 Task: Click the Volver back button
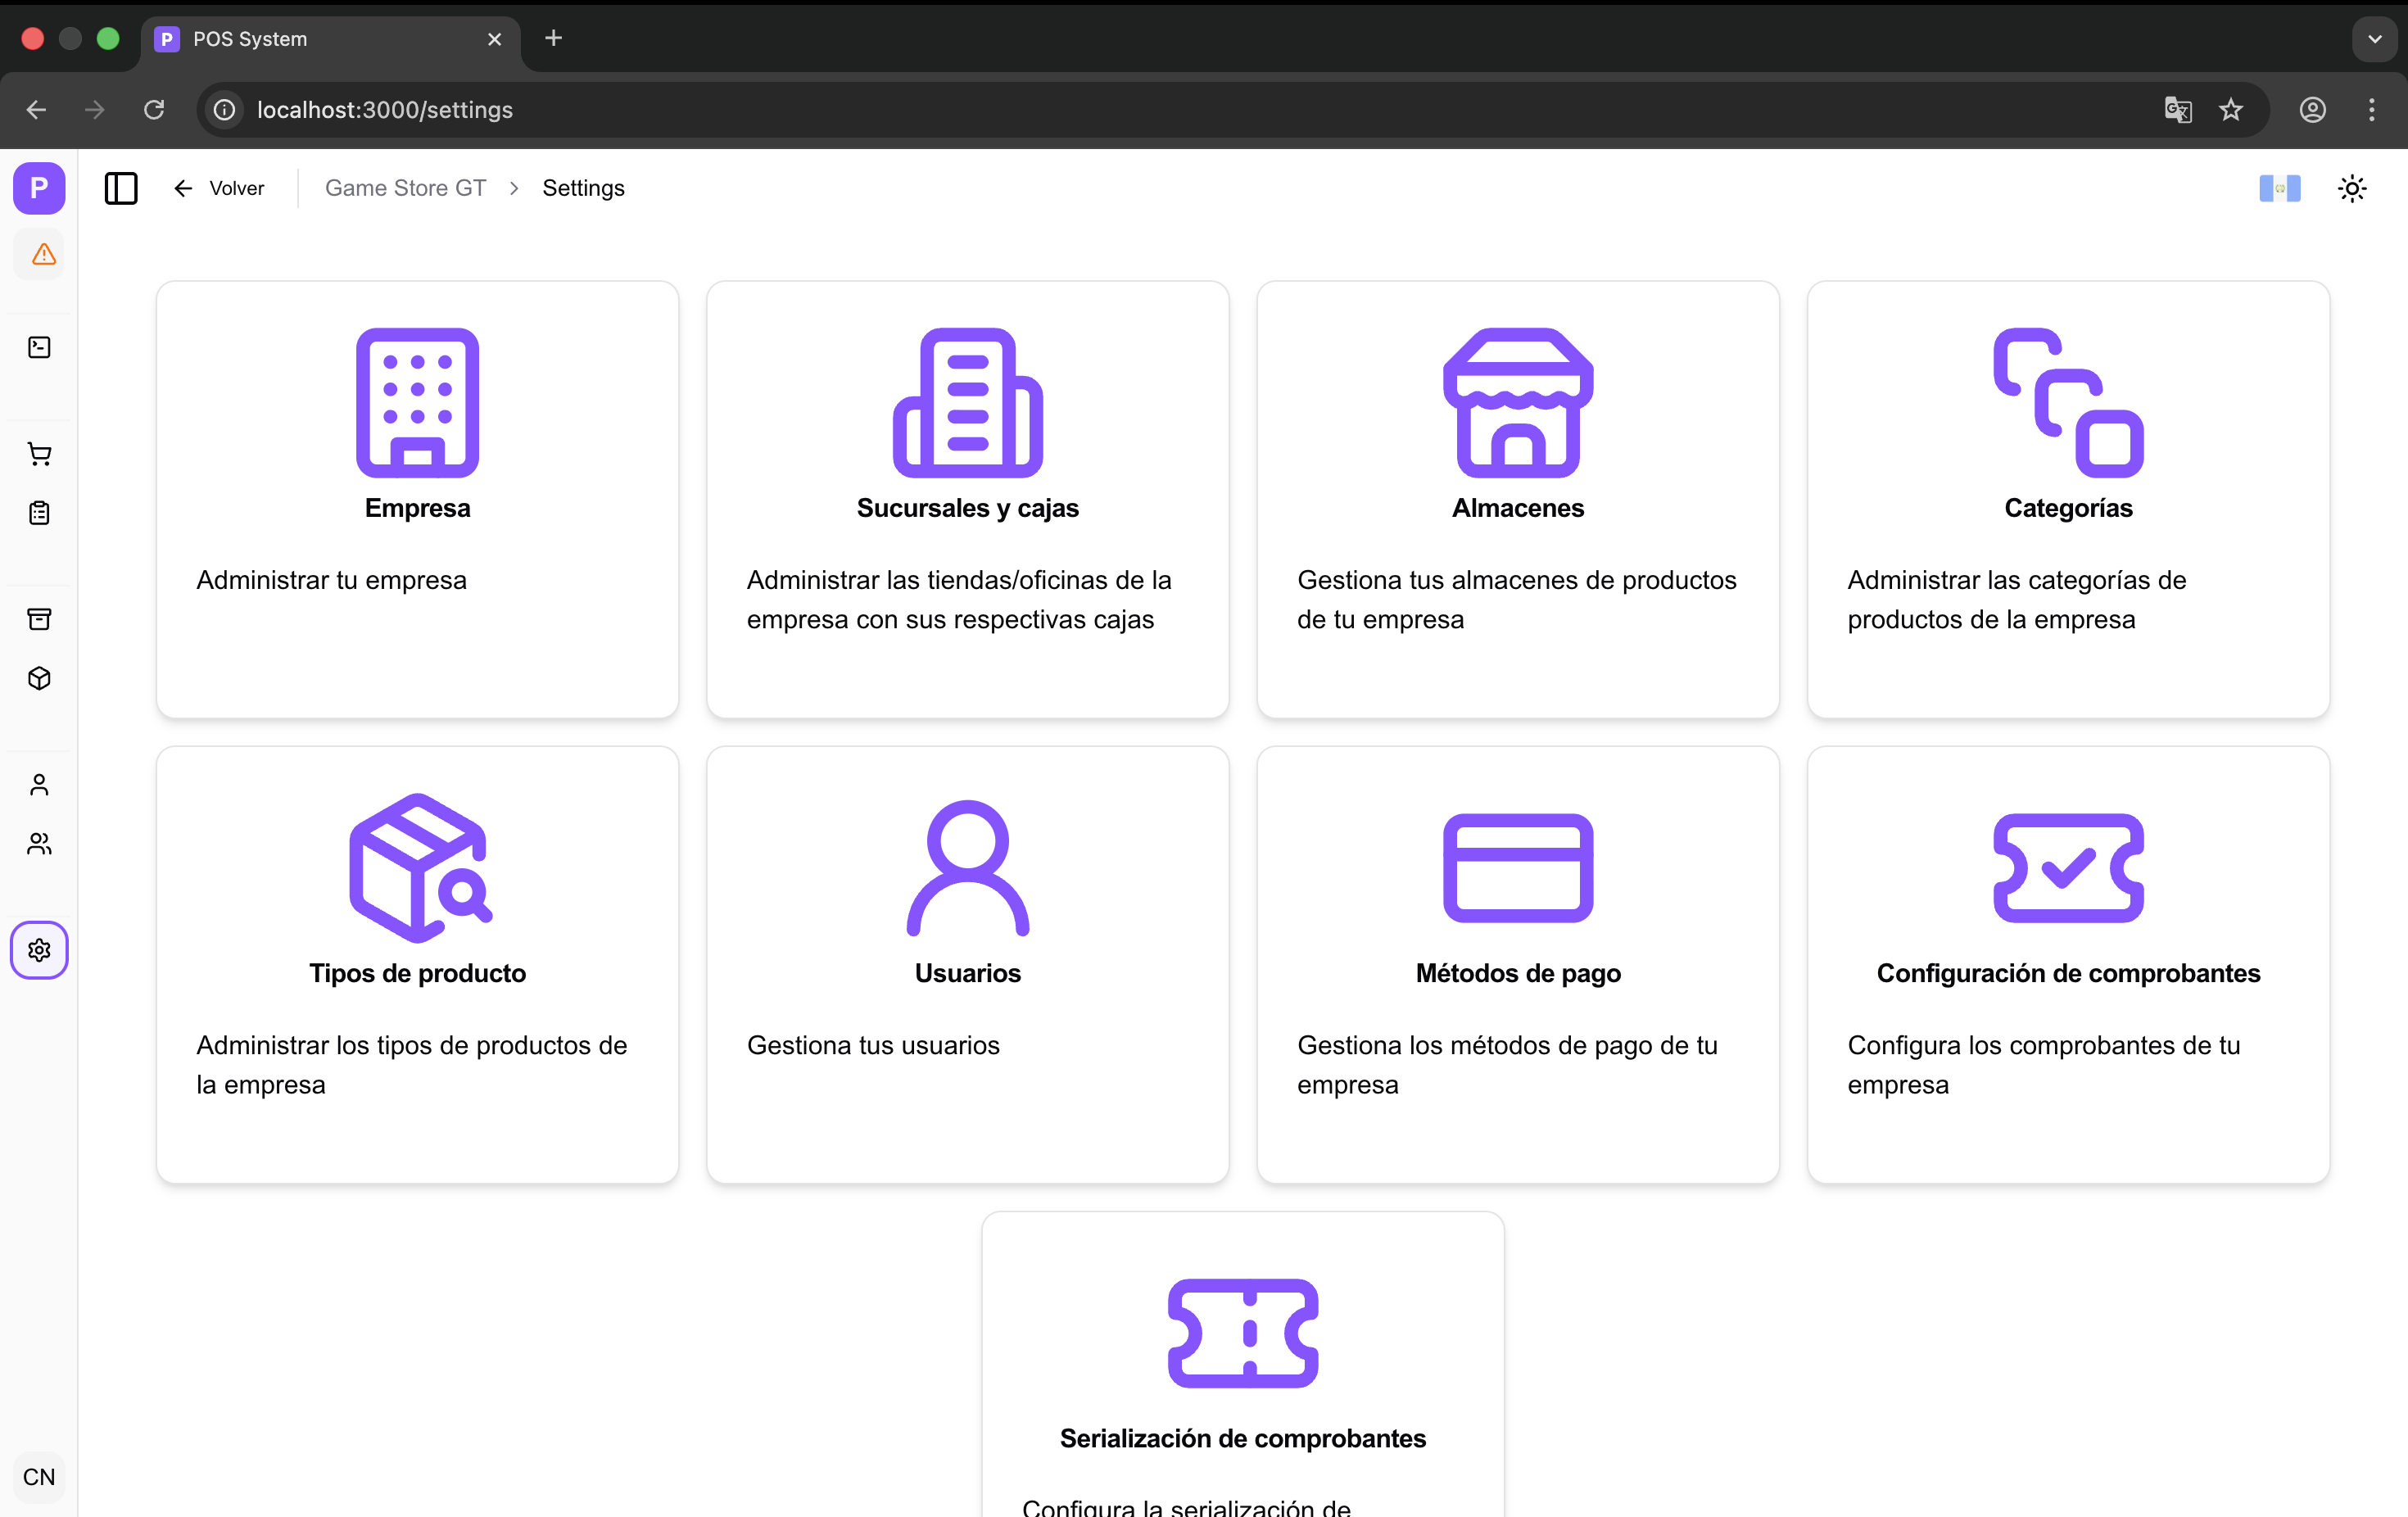pos(219,188)
